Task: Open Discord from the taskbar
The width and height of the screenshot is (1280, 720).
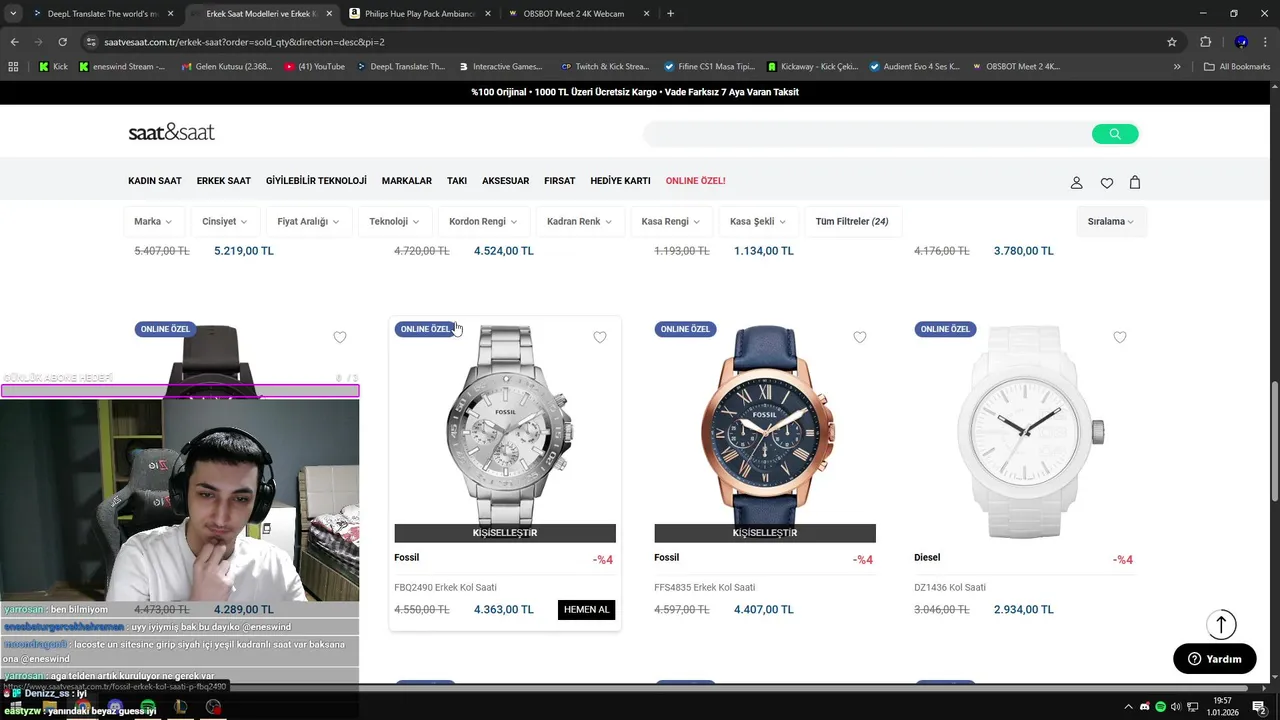Action: 115,707
